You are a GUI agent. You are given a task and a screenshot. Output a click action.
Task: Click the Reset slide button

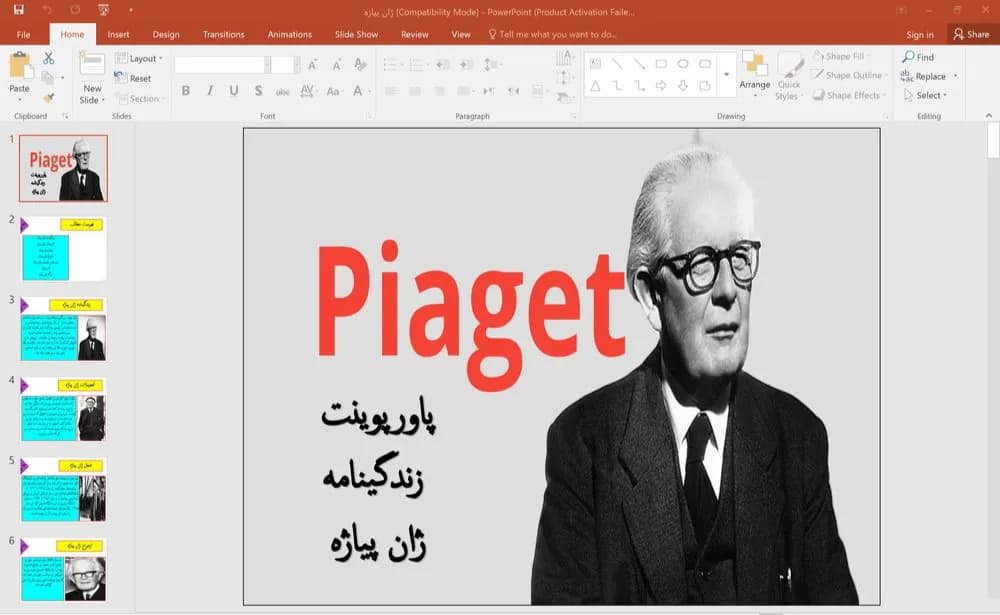coord(133,78)
